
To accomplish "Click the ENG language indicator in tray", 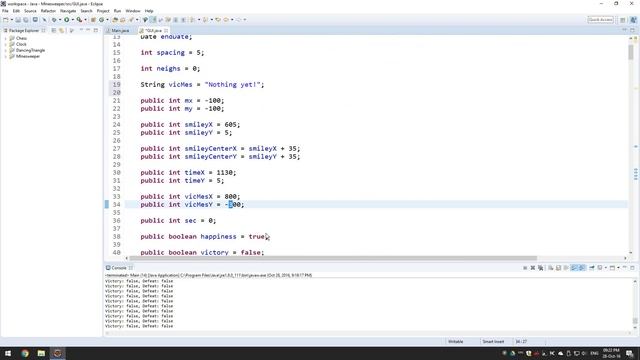I will [x=594, y=353].
